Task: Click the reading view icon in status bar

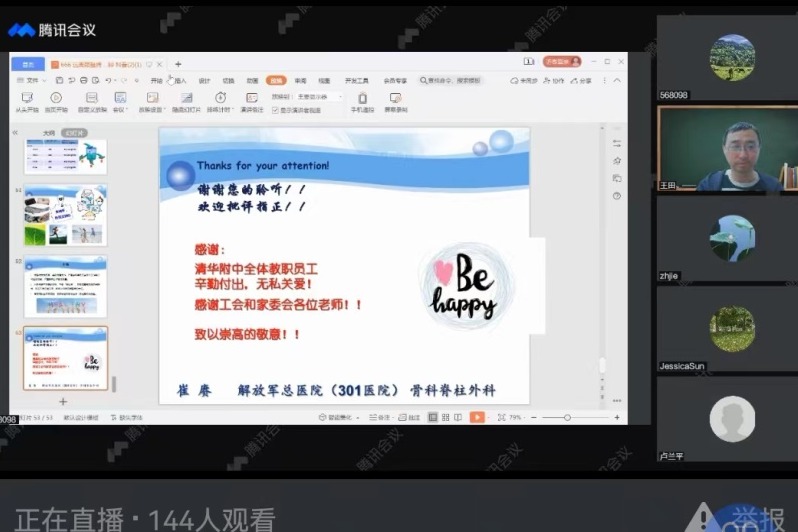Action: point(458,417)
